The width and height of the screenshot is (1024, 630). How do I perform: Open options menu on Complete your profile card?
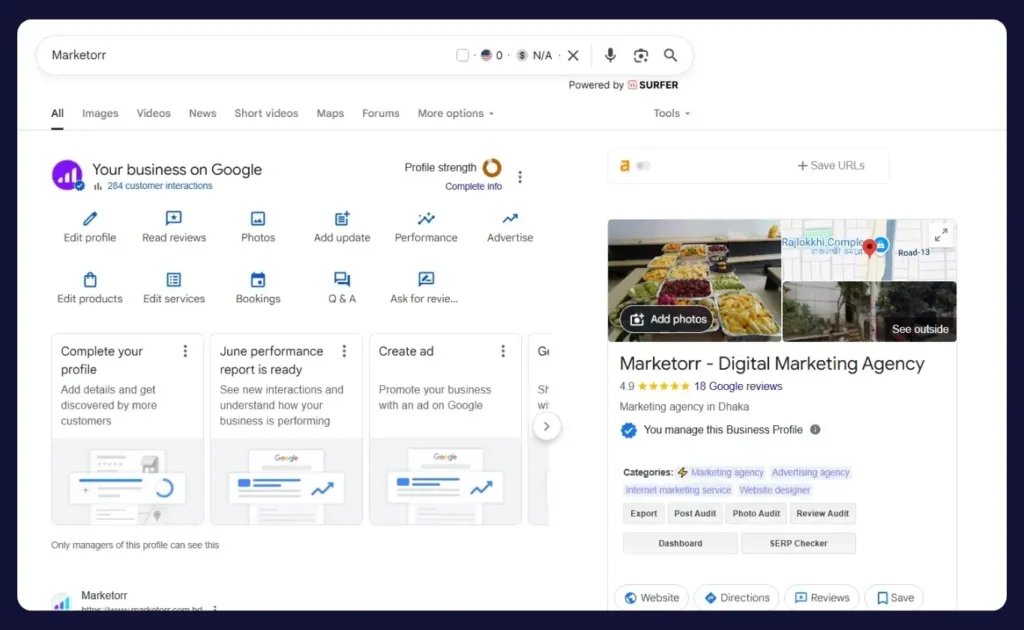coord(185,351)
